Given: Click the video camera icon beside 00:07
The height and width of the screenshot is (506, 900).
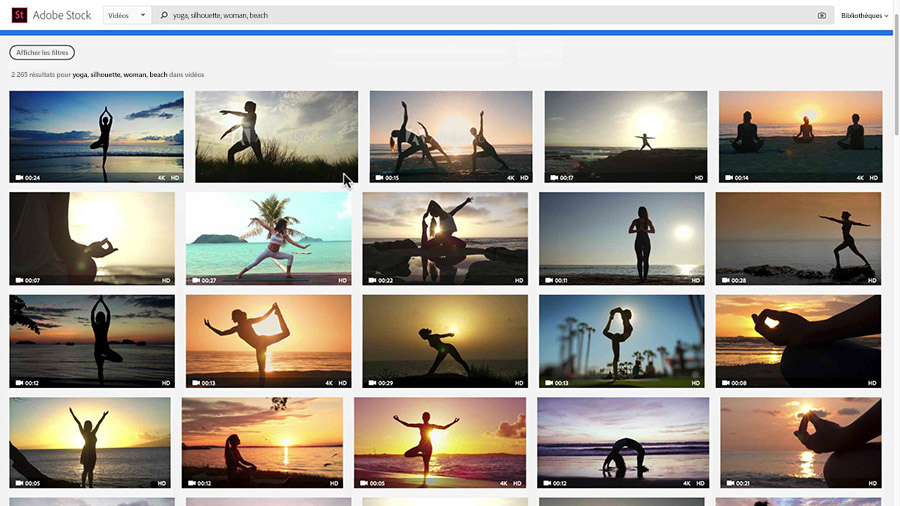Looking at the screenshot, I should [x=19, y=281].
